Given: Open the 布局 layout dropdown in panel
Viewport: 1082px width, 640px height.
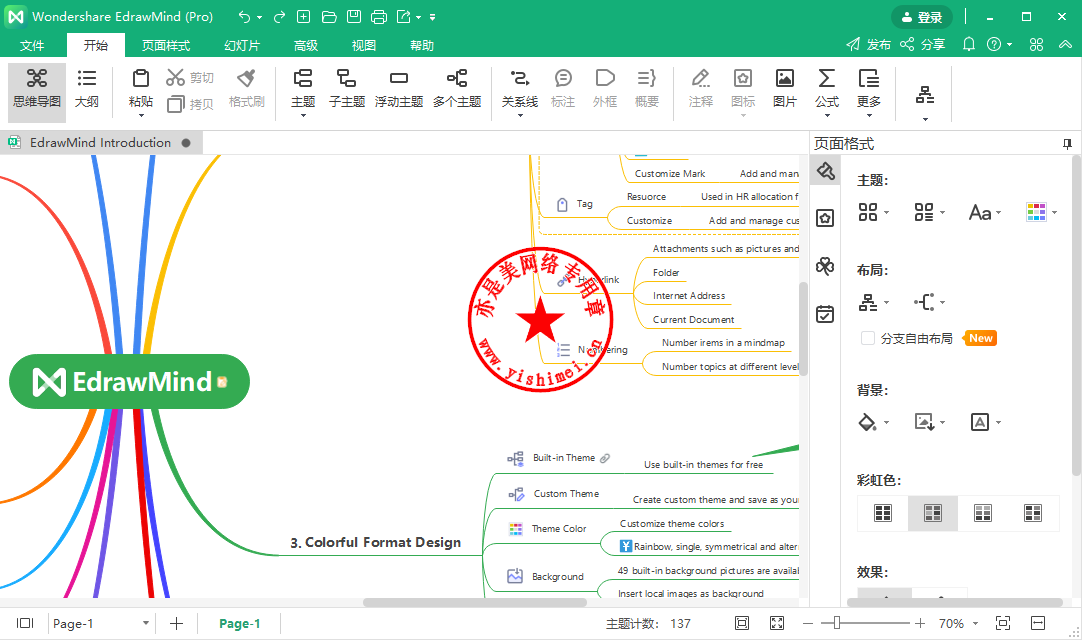Looking at the screenshot, I should click(x=874, y=302).
